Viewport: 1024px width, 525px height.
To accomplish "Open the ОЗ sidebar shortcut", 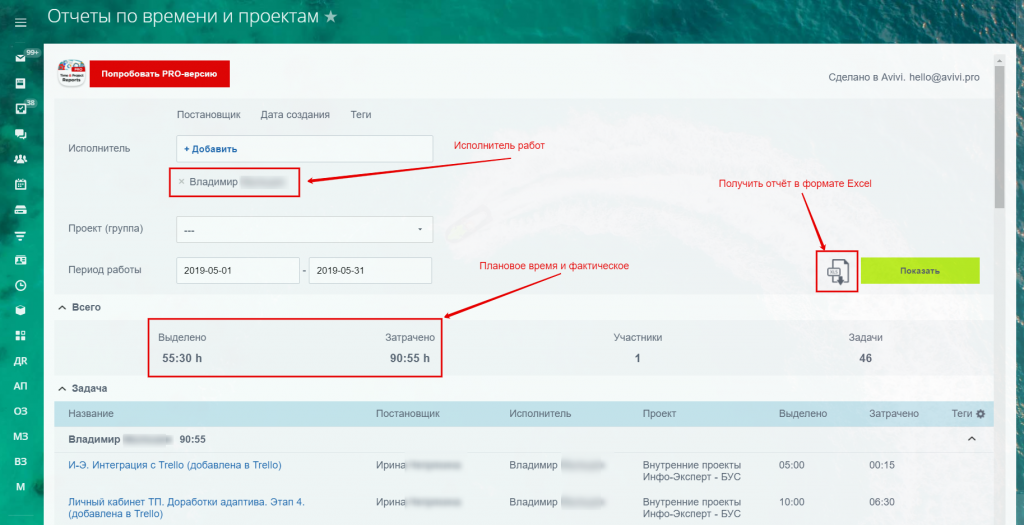I will click(20, 411).
